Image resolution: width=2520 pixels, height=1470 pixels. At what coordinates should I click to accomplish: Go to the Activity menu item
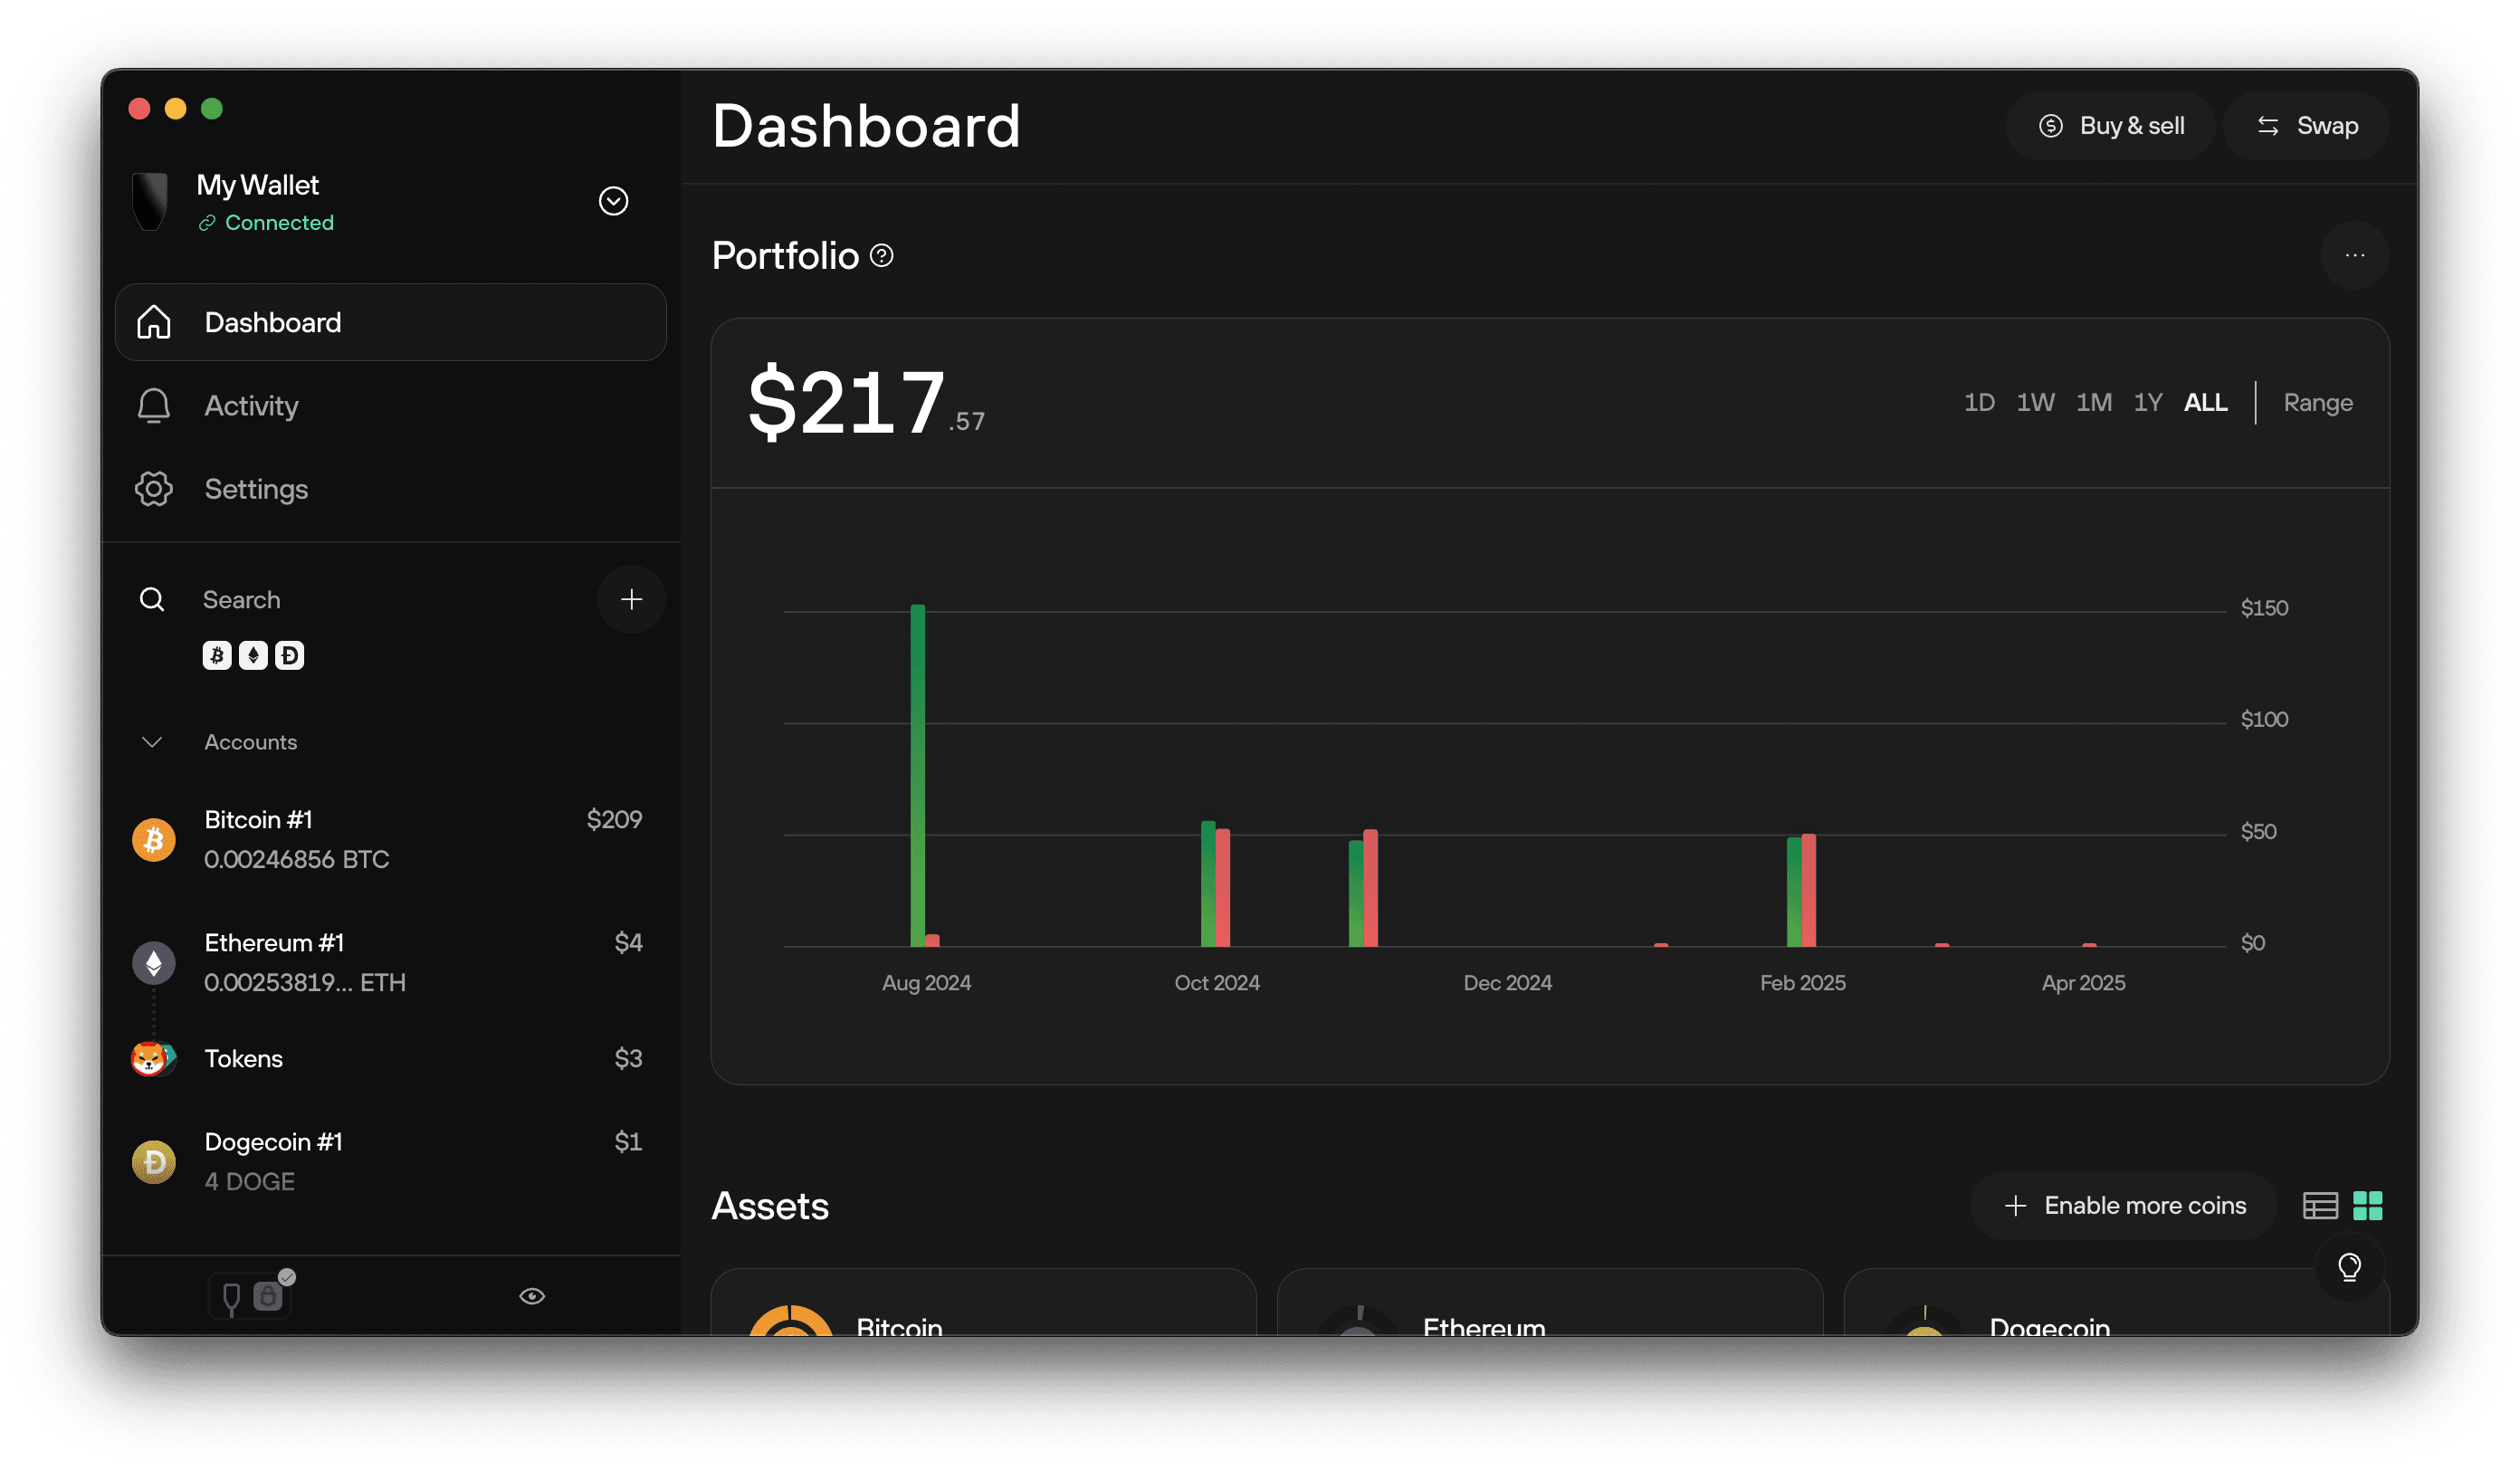click(391, 405)
